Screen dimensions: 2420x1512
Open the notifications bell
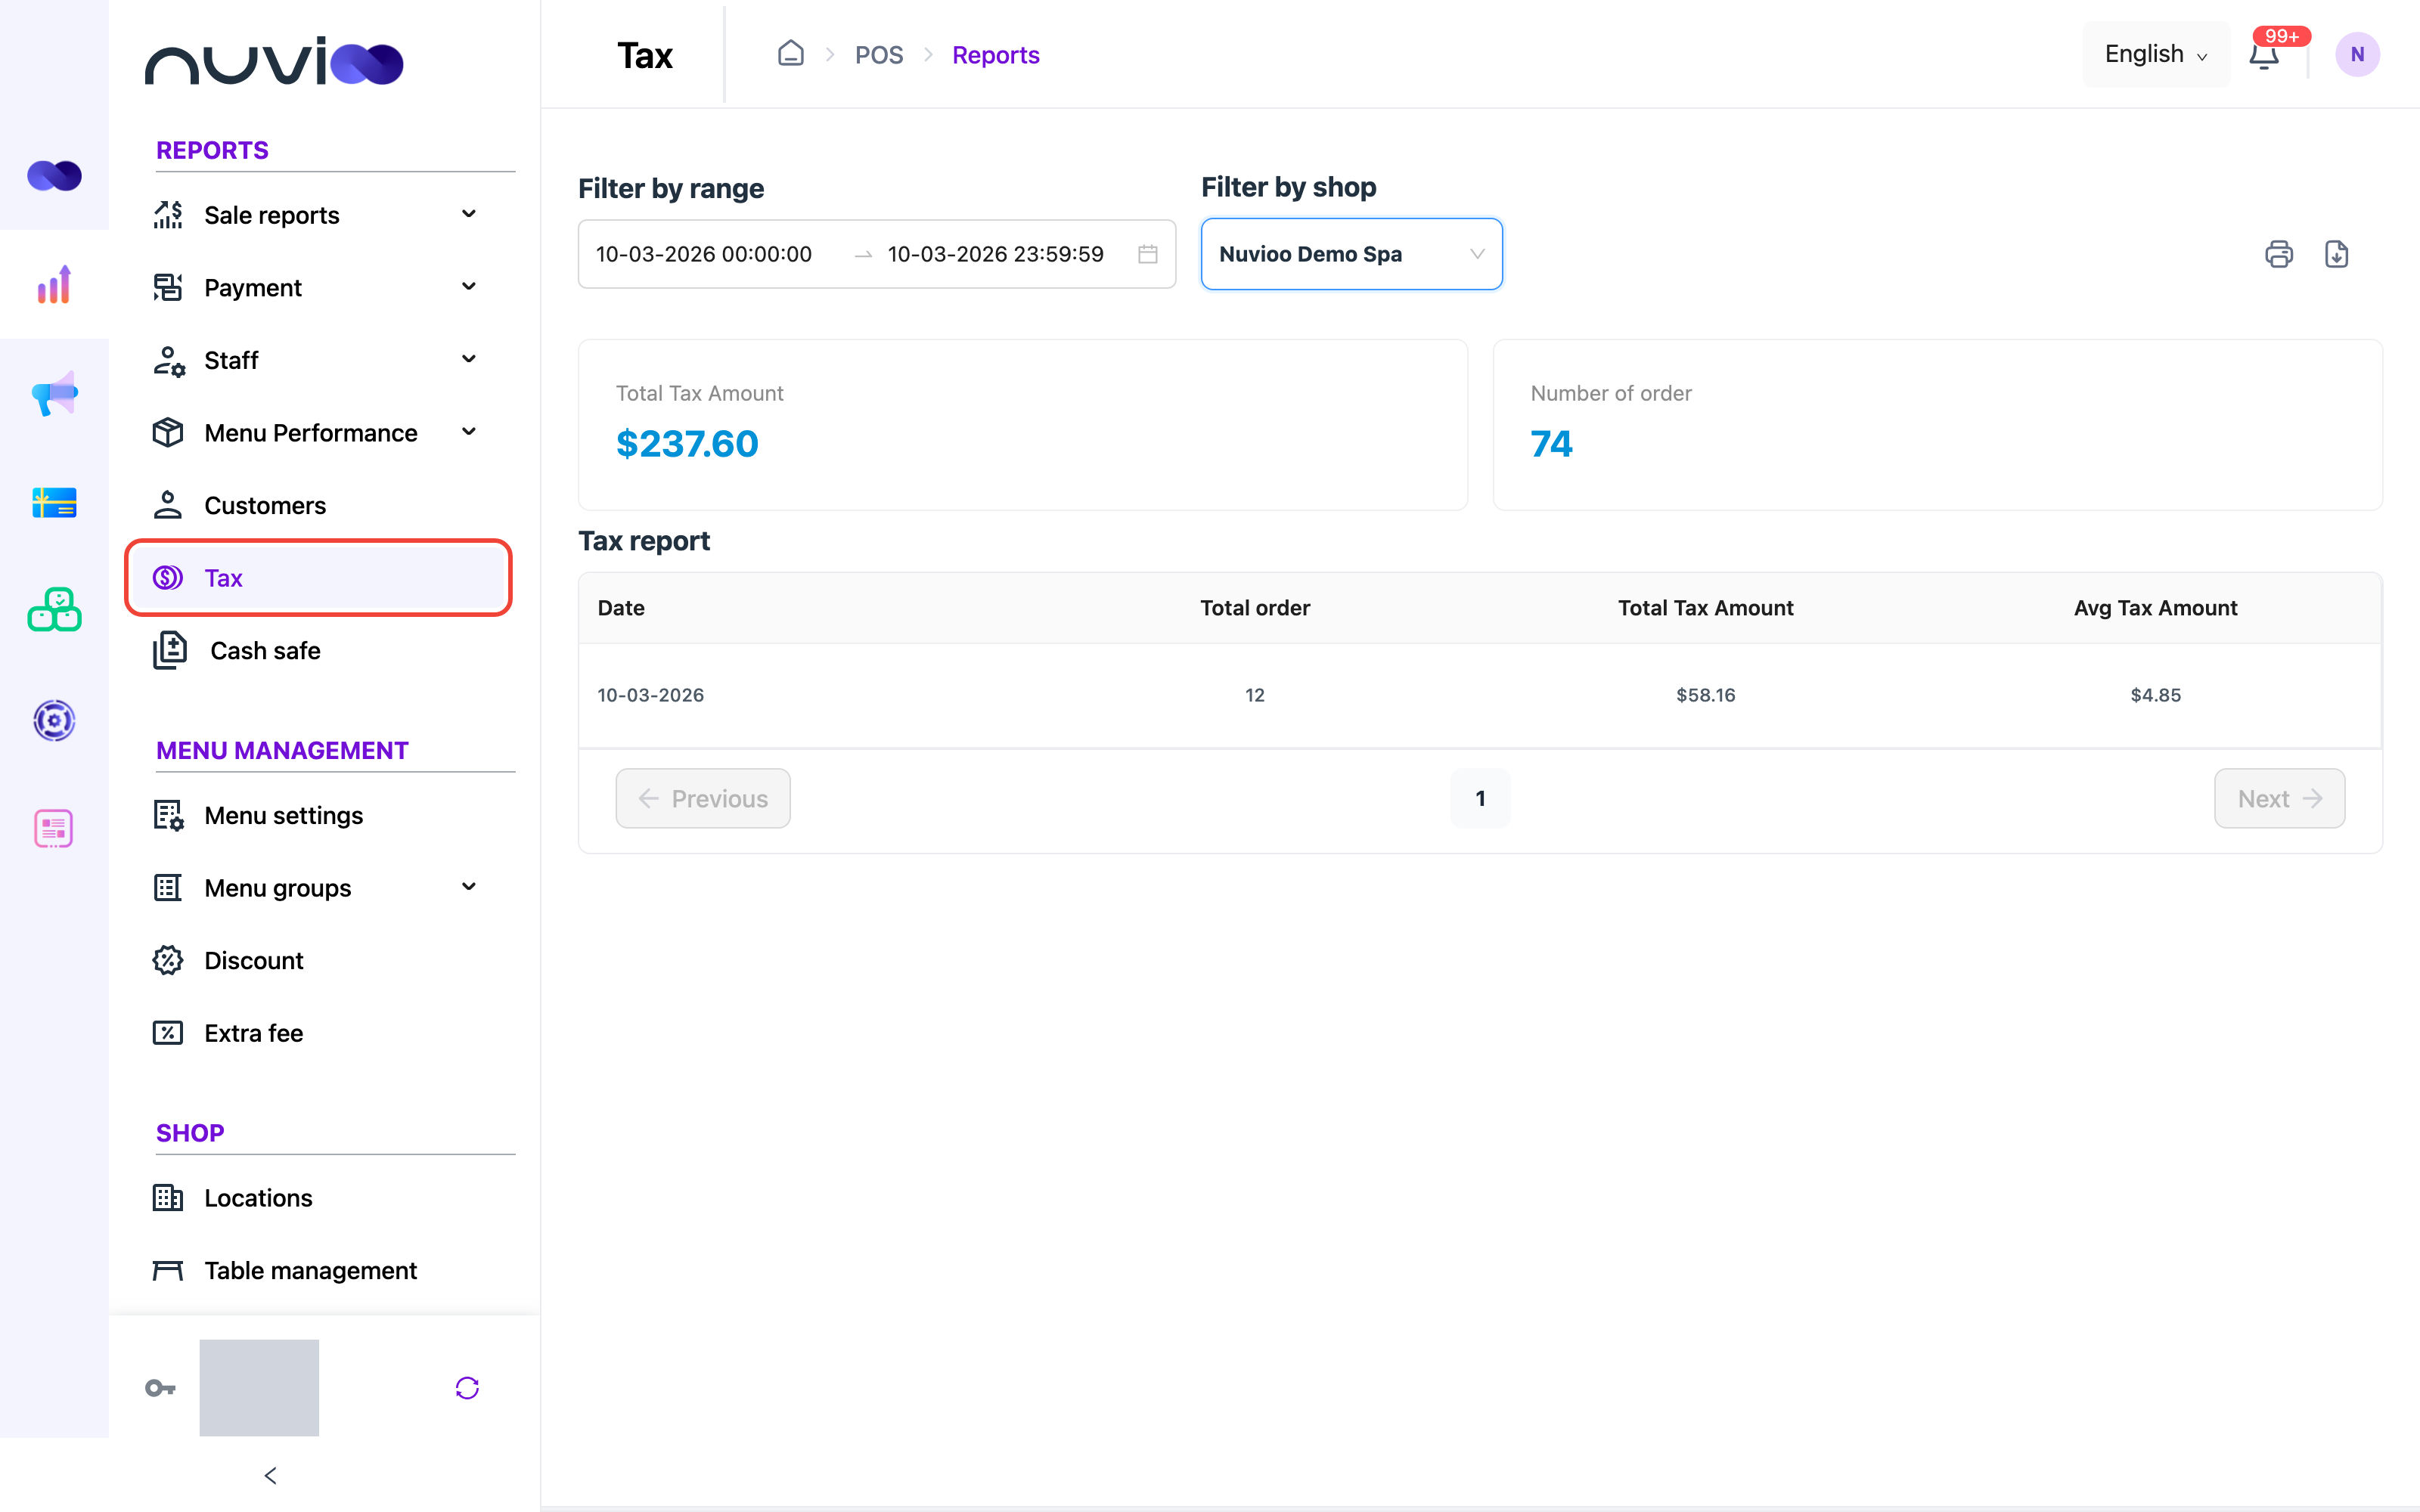coord(2264,55)
